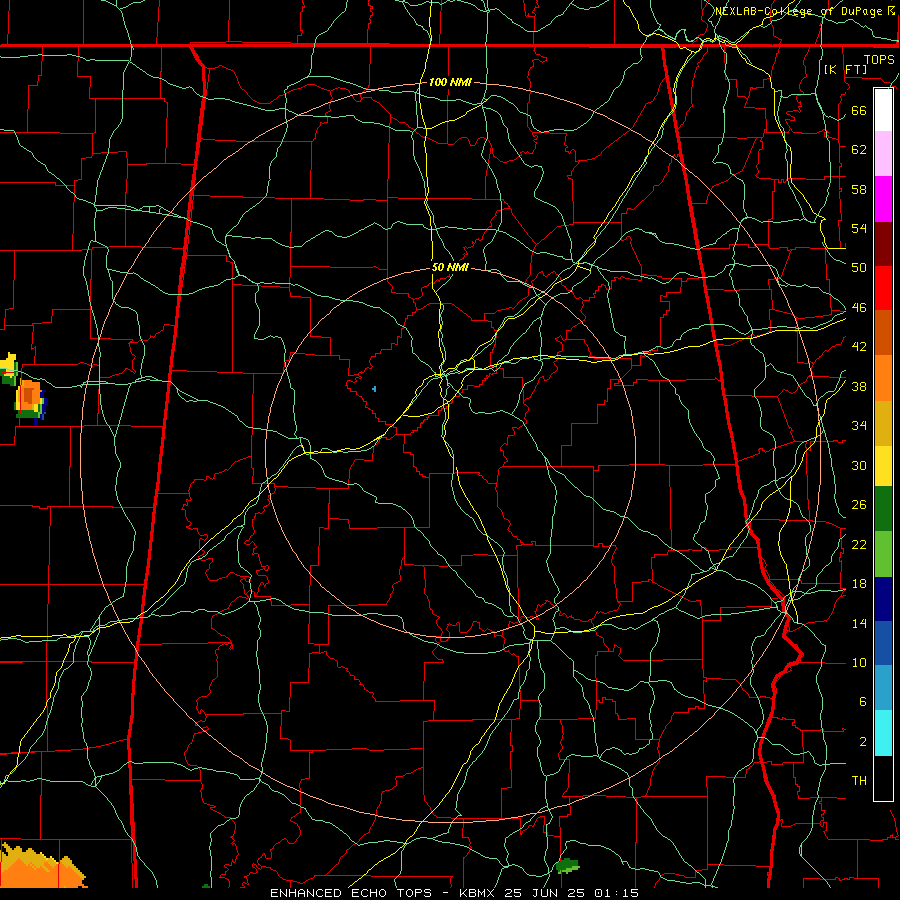Click the "TOPS" legend title
900x900 pixels.
tap(879, 60)
